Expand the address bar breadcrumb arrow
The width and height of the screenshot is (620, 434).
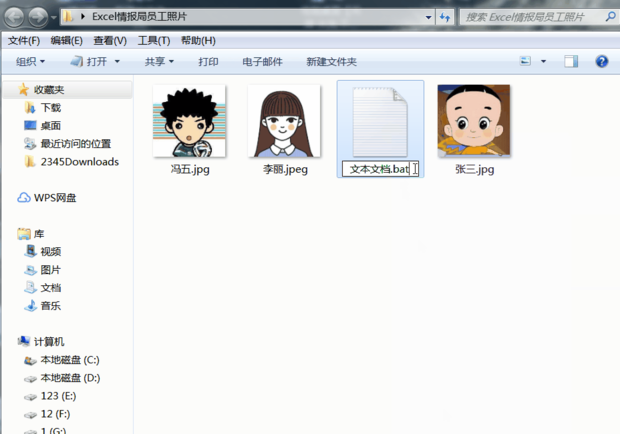[83, 17]
